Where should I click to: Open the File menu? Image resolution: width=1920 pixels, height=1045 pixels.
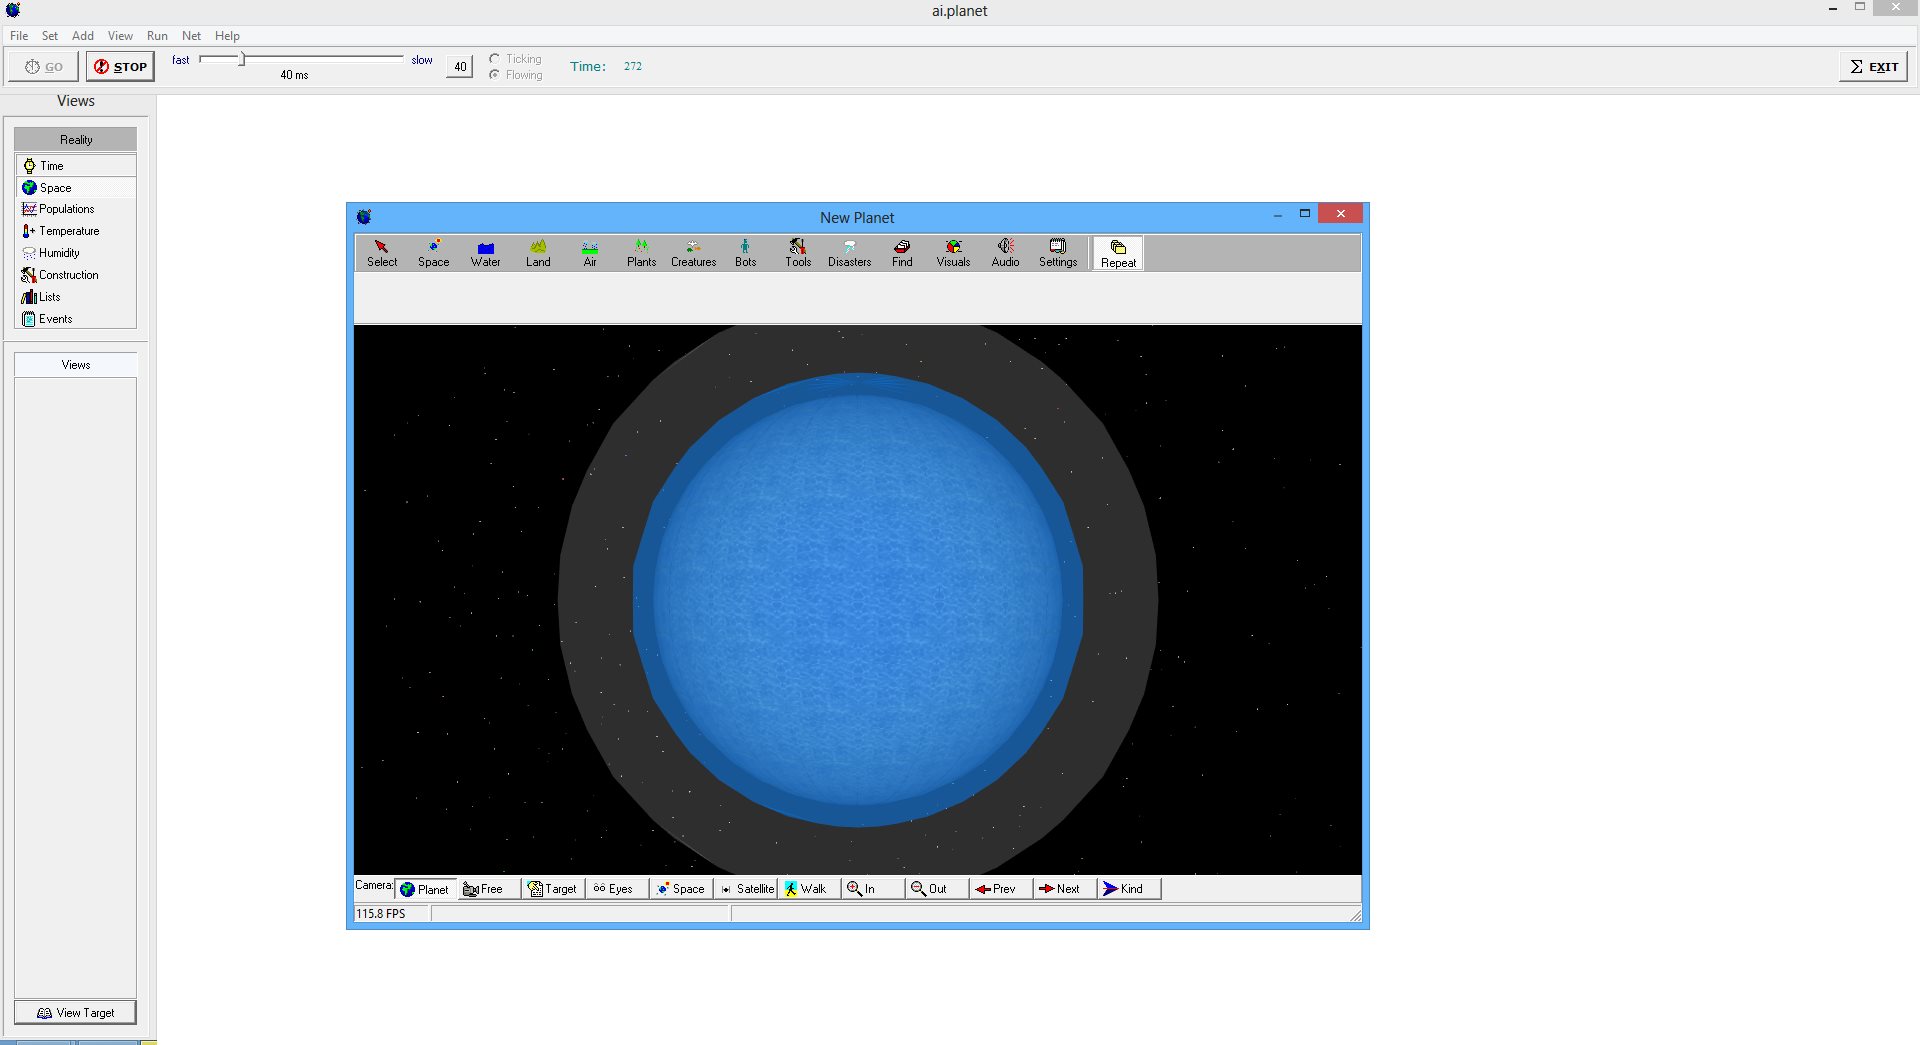[x=19, y=36]
